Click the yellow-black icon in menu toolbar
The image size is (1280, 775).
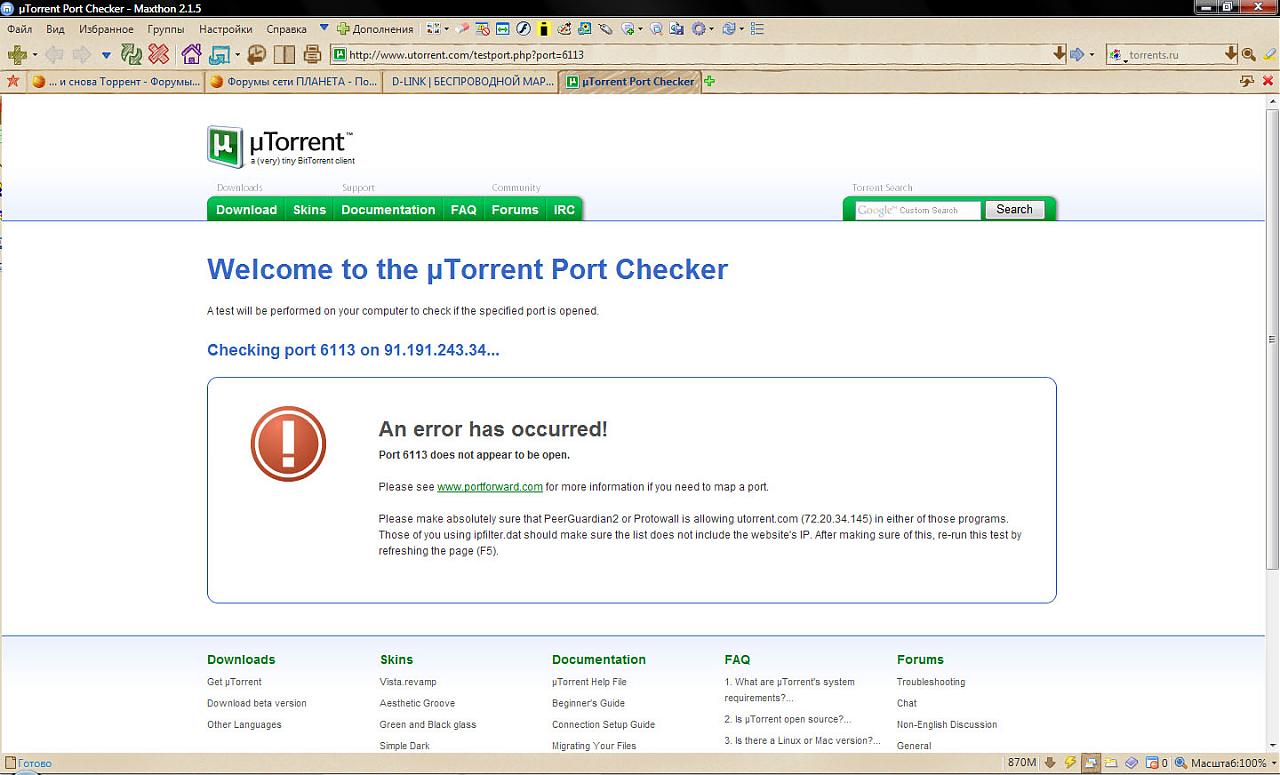[543, 29]
